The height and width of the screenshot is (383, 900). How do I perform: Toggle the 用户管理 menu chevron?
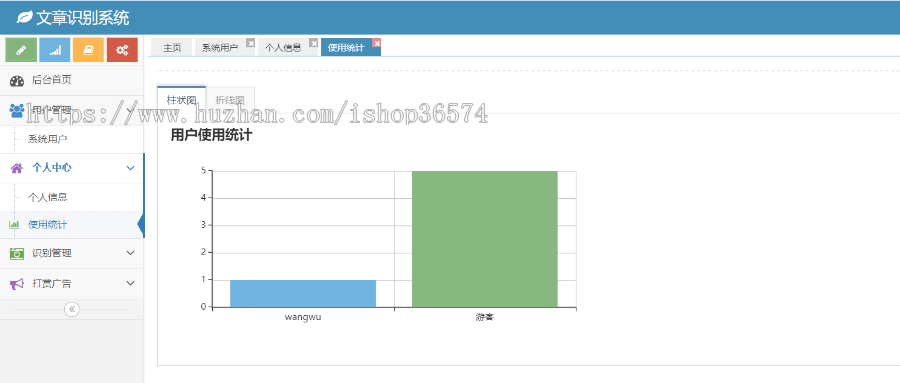(130, 110)
